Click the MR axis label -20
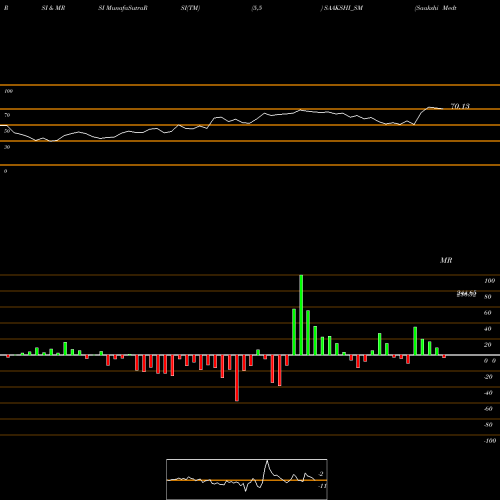The width and height of the screenshot is (500, 500). pos(488,377)
